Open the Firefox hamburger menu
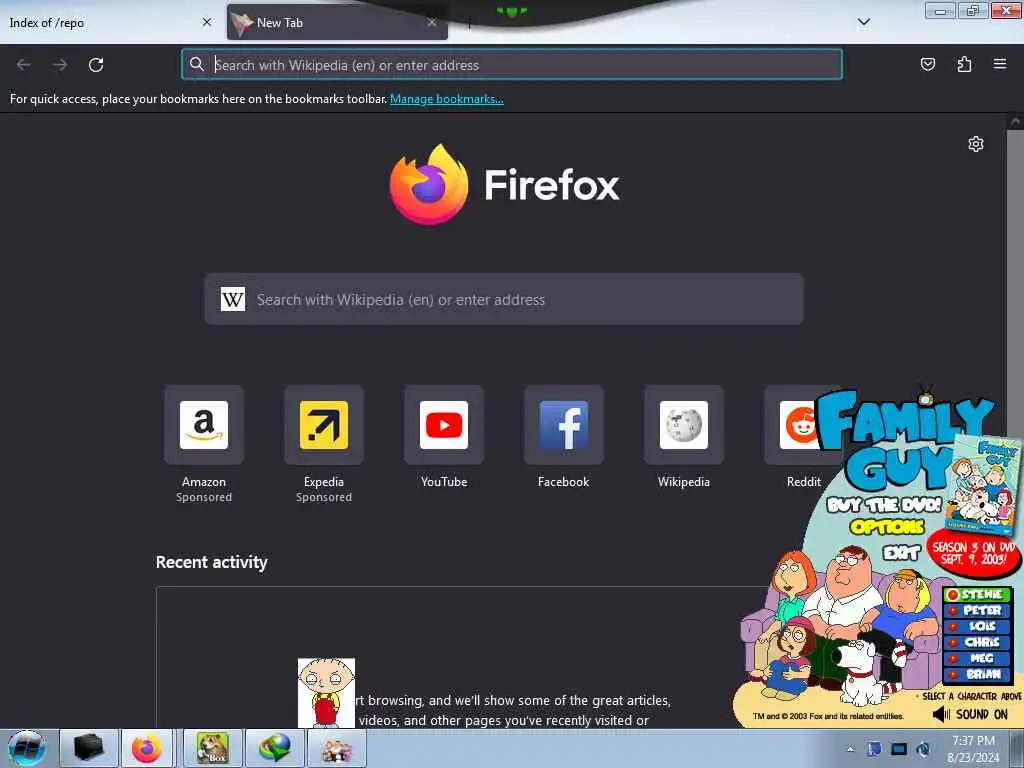Image resolution: width=1024 pixels, height=768 pixels. (999, 64)
